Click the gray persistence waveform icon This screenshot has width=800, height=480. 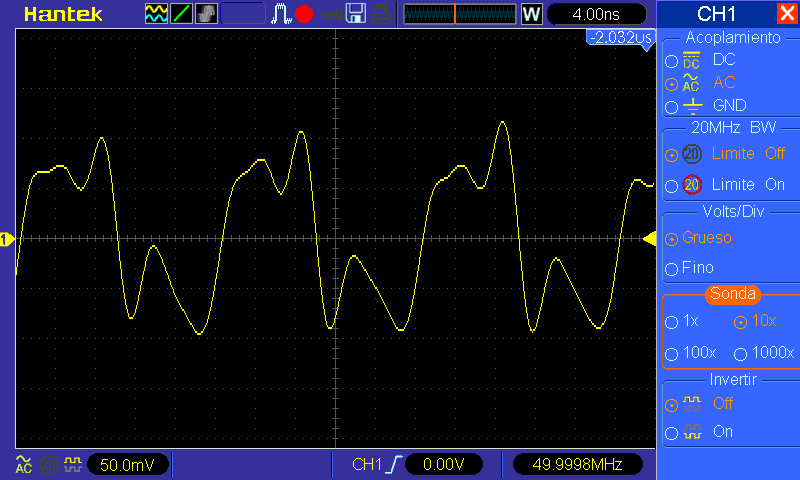[207, 14]
